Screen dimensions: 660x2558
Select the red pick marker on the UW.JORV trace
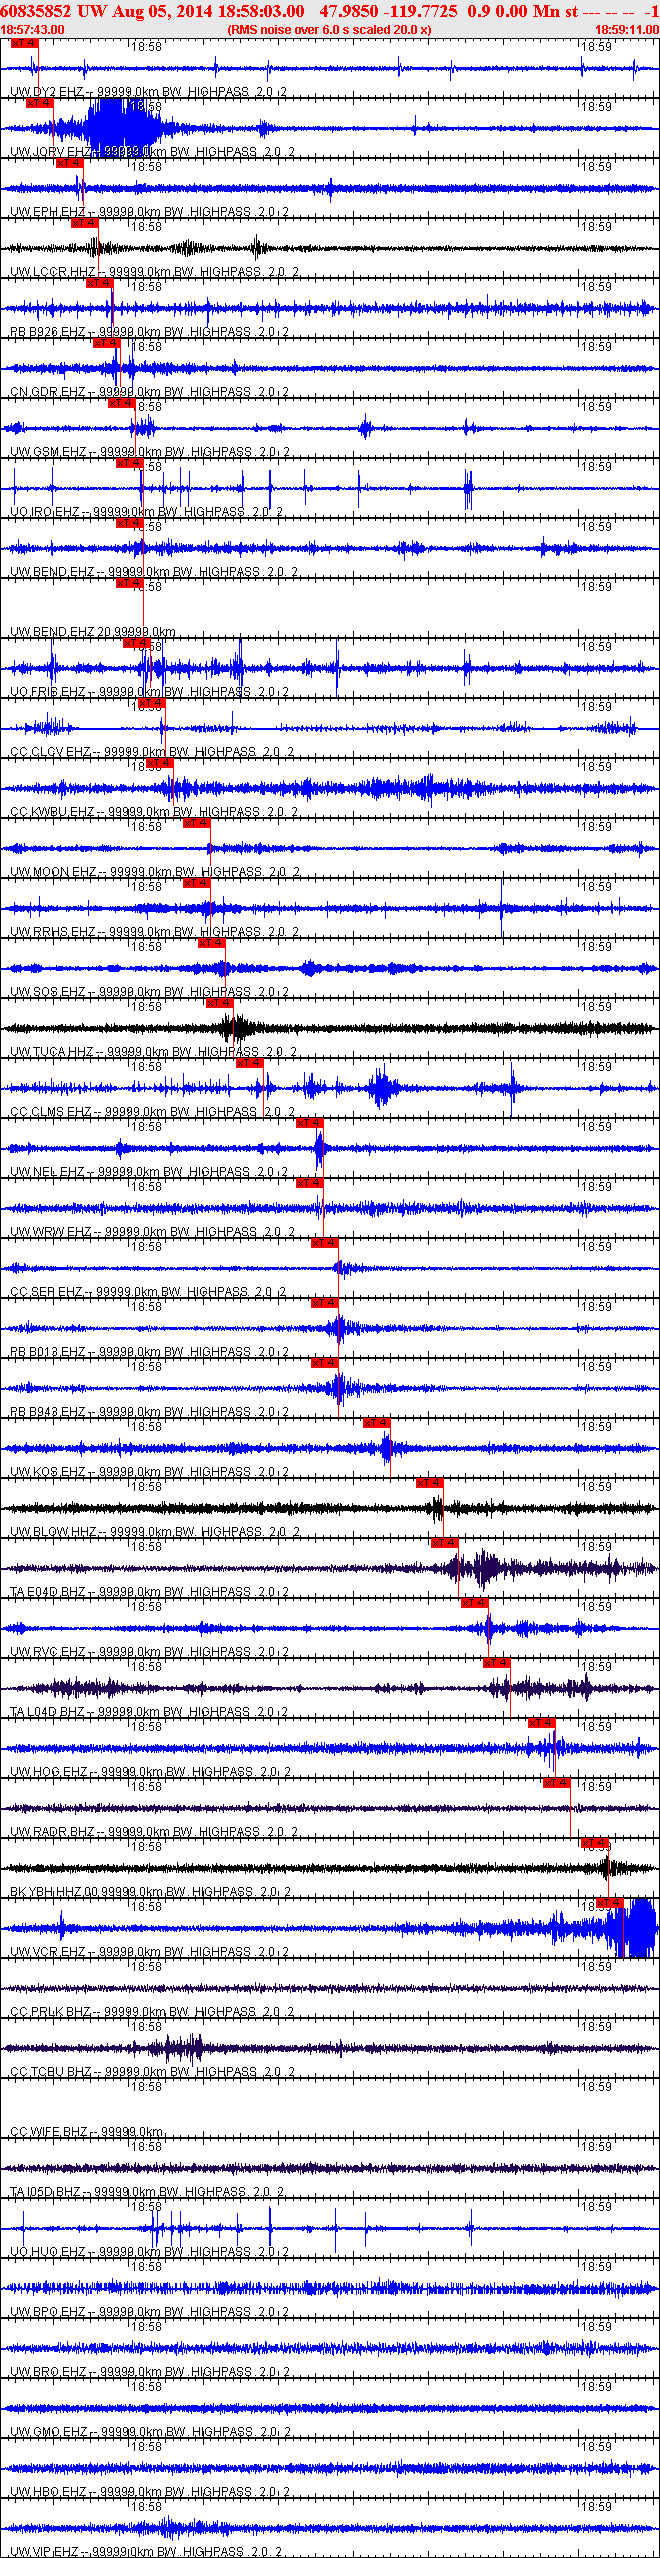coord(39,103)
